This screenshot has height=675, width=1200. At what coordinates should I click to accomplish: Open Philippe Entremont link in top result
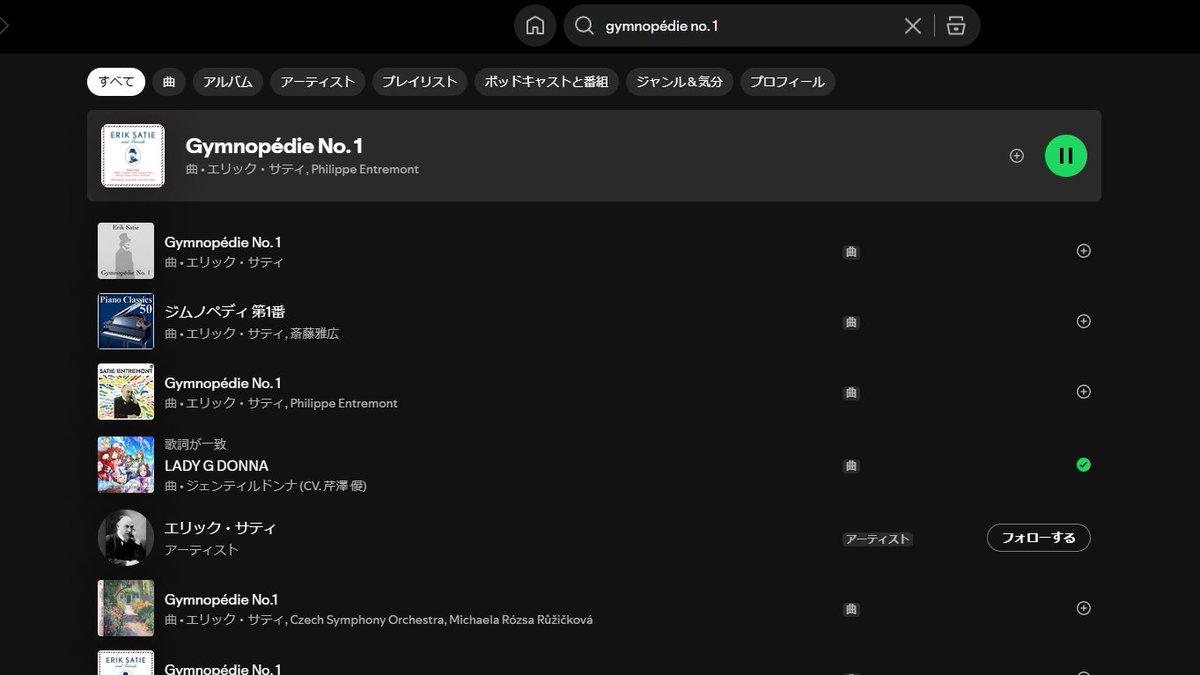[x=365, y=170]
